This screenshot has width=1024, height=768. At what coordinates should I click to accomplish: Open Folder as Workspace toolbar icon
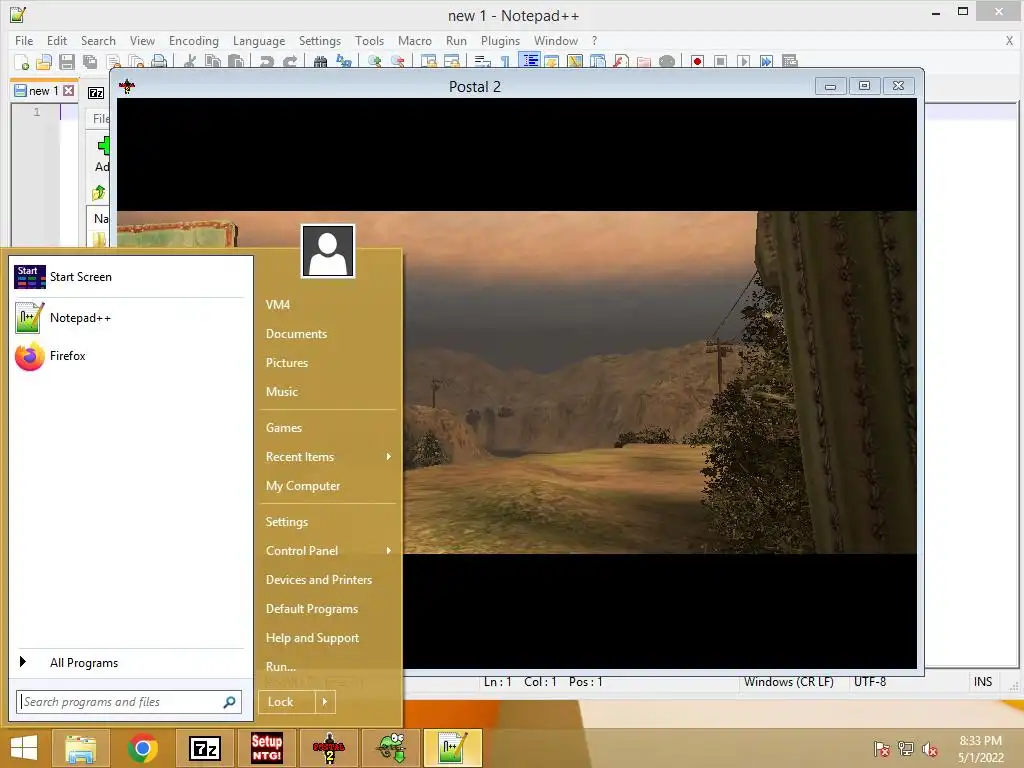[643, 62]
